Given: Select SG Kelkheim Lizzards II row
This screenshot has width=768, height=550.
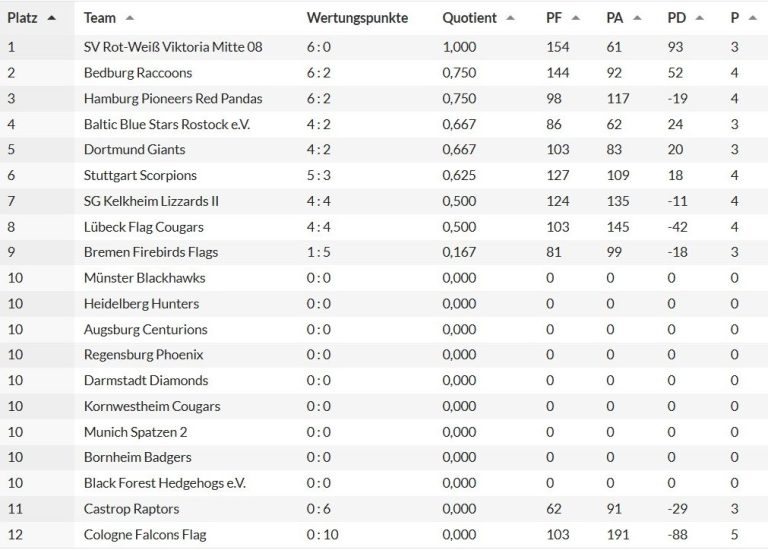Looking at the screenshot, I should 151,201.
